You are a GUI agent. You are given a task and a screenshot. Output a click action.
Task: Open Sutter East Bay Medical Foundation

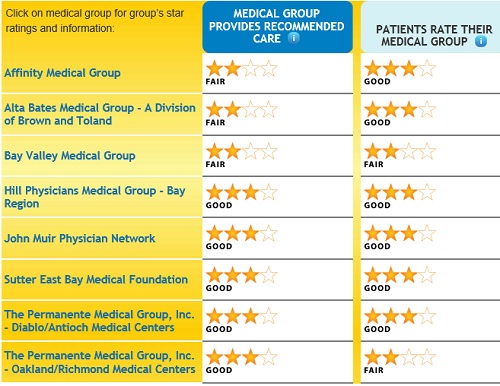pyautogui.click(x=96, y=279)
